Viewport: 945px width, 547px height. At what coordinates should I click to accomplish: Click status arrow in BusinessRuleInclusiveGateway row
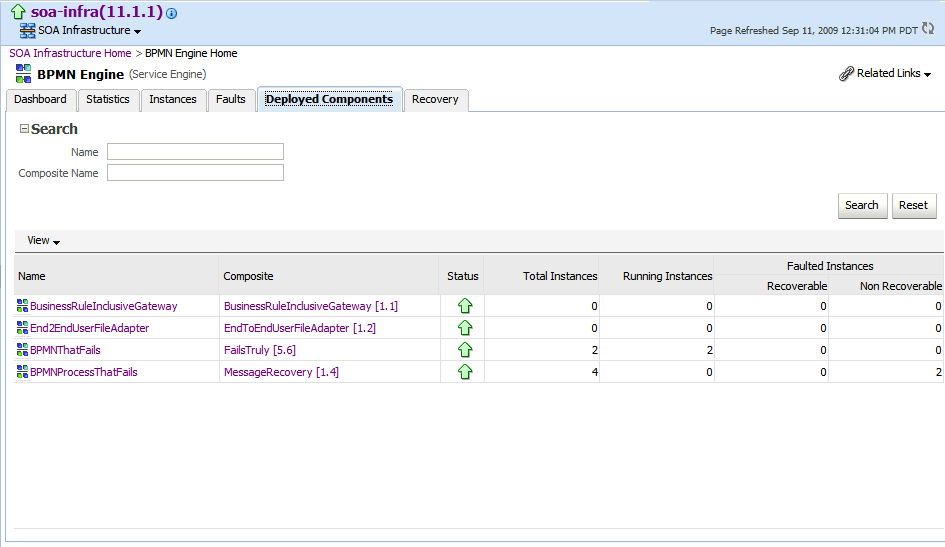[x=465, y=305]
